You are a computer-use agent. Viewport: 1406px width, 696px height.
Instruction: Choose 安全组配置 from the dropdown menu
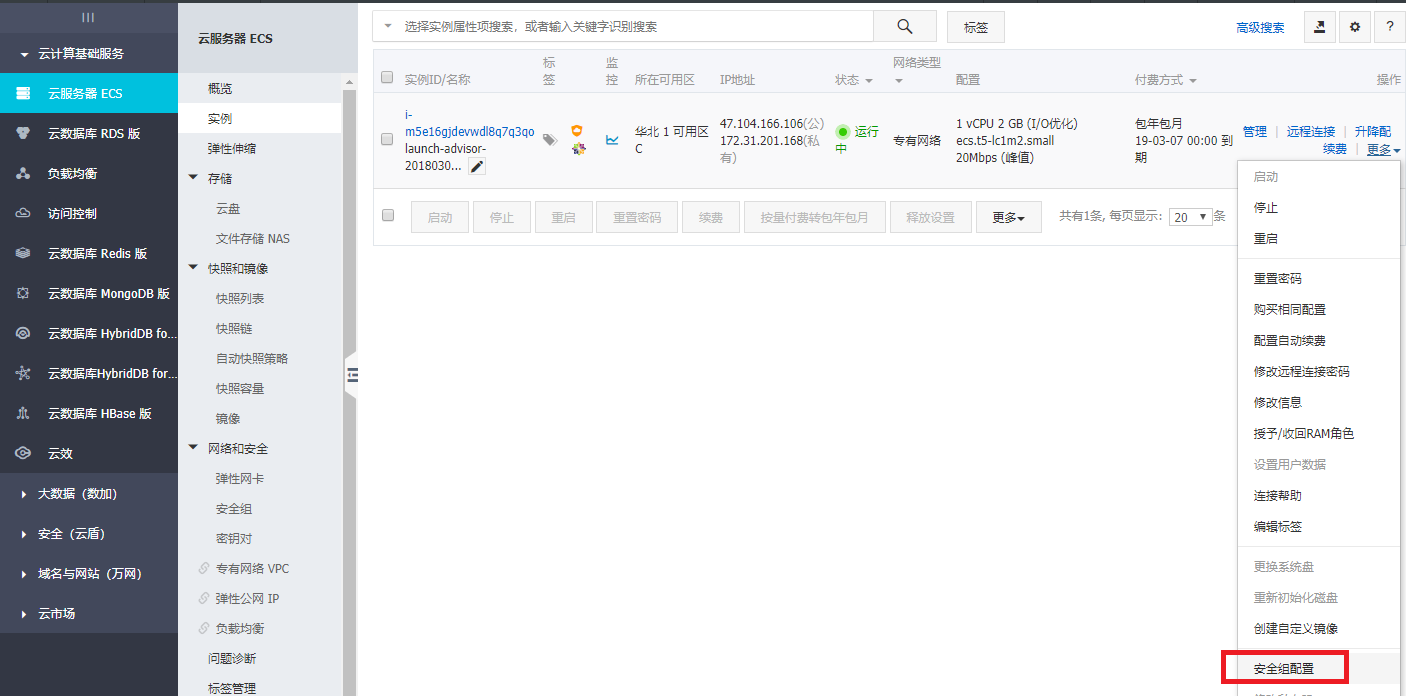[x=1284, y=668]
